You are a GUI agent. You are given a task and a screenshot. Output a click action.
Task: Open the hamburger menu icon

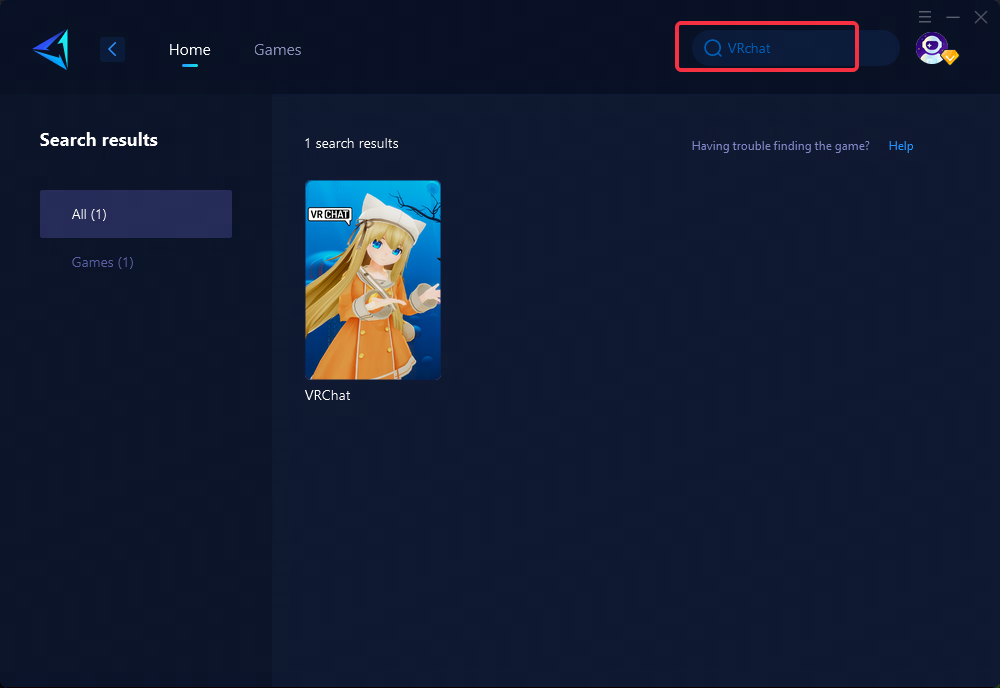coord(925,17)
